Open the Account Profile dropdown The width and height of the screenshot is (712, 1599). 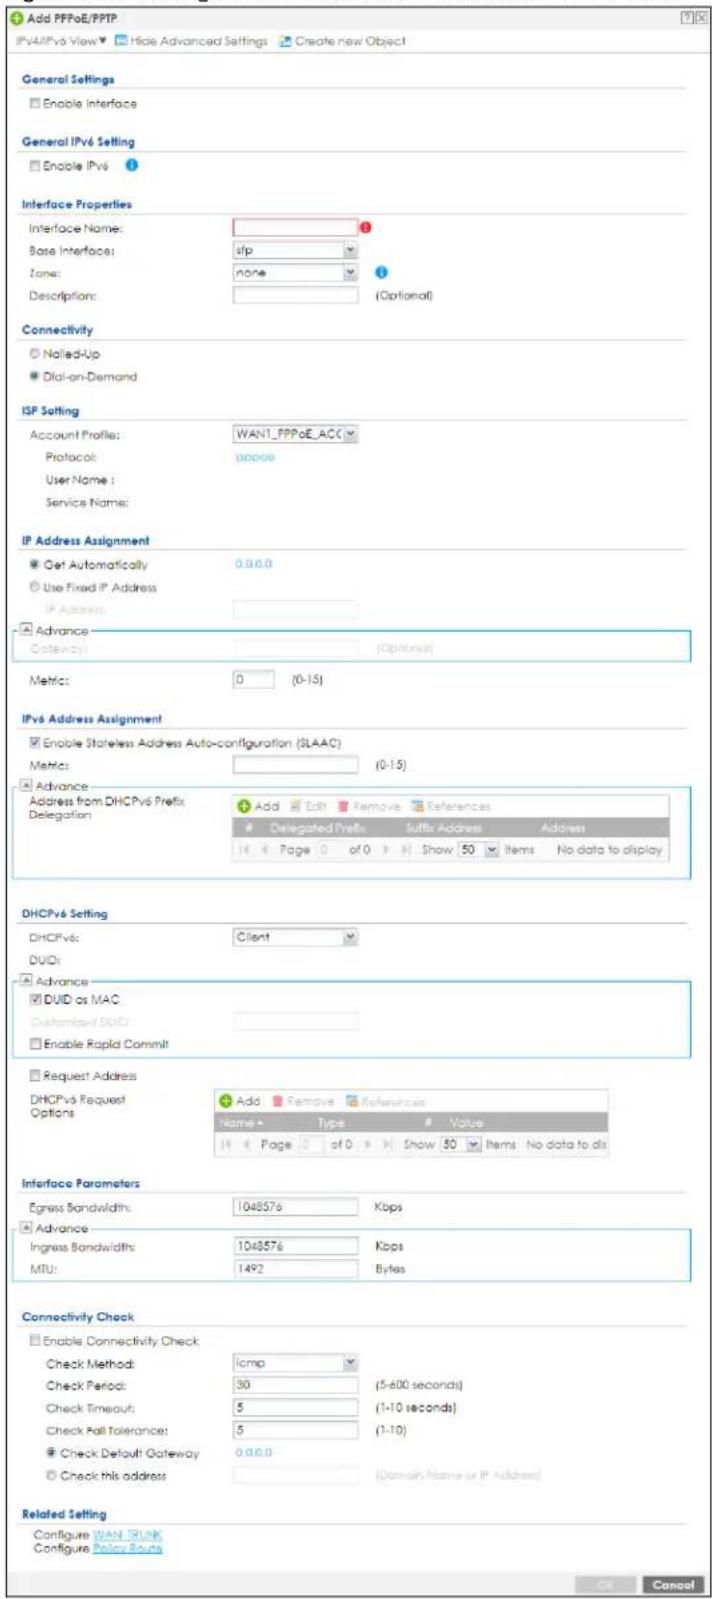pyautogui.click(x=295, y=434)
